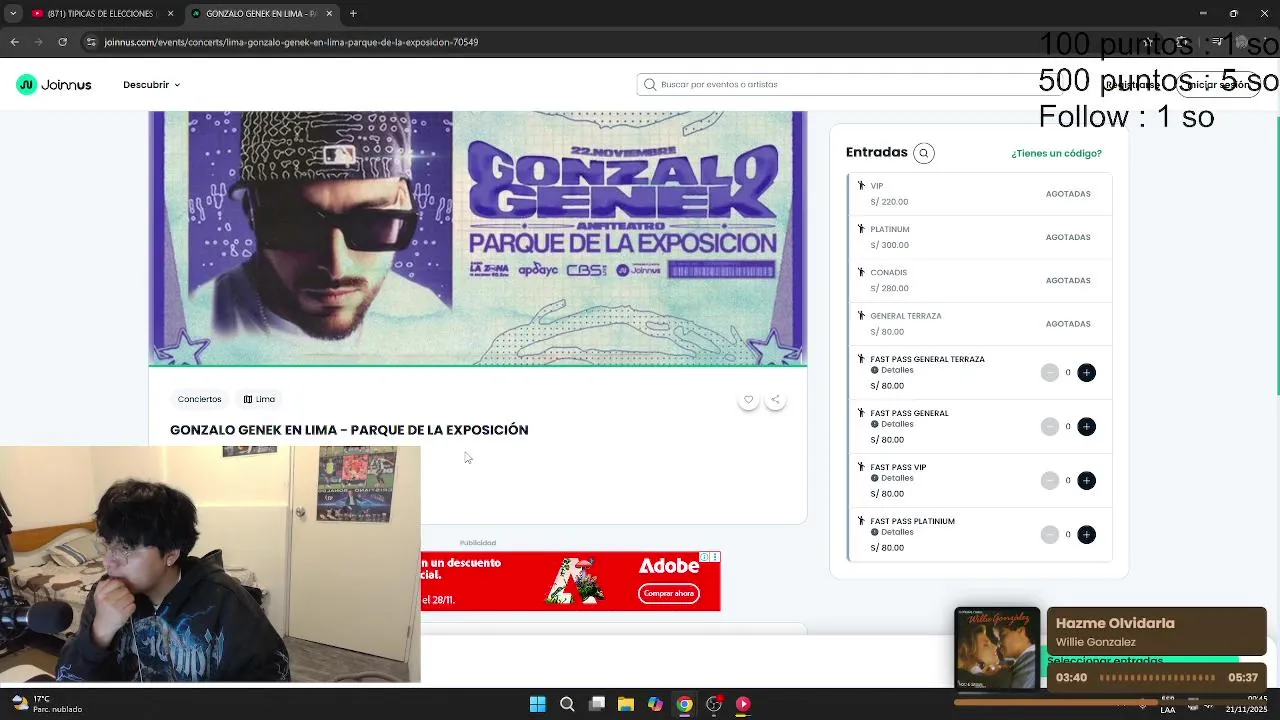
Task: Open Windows taskbar search
Action: pyautogui.click(x=567, y=704)
